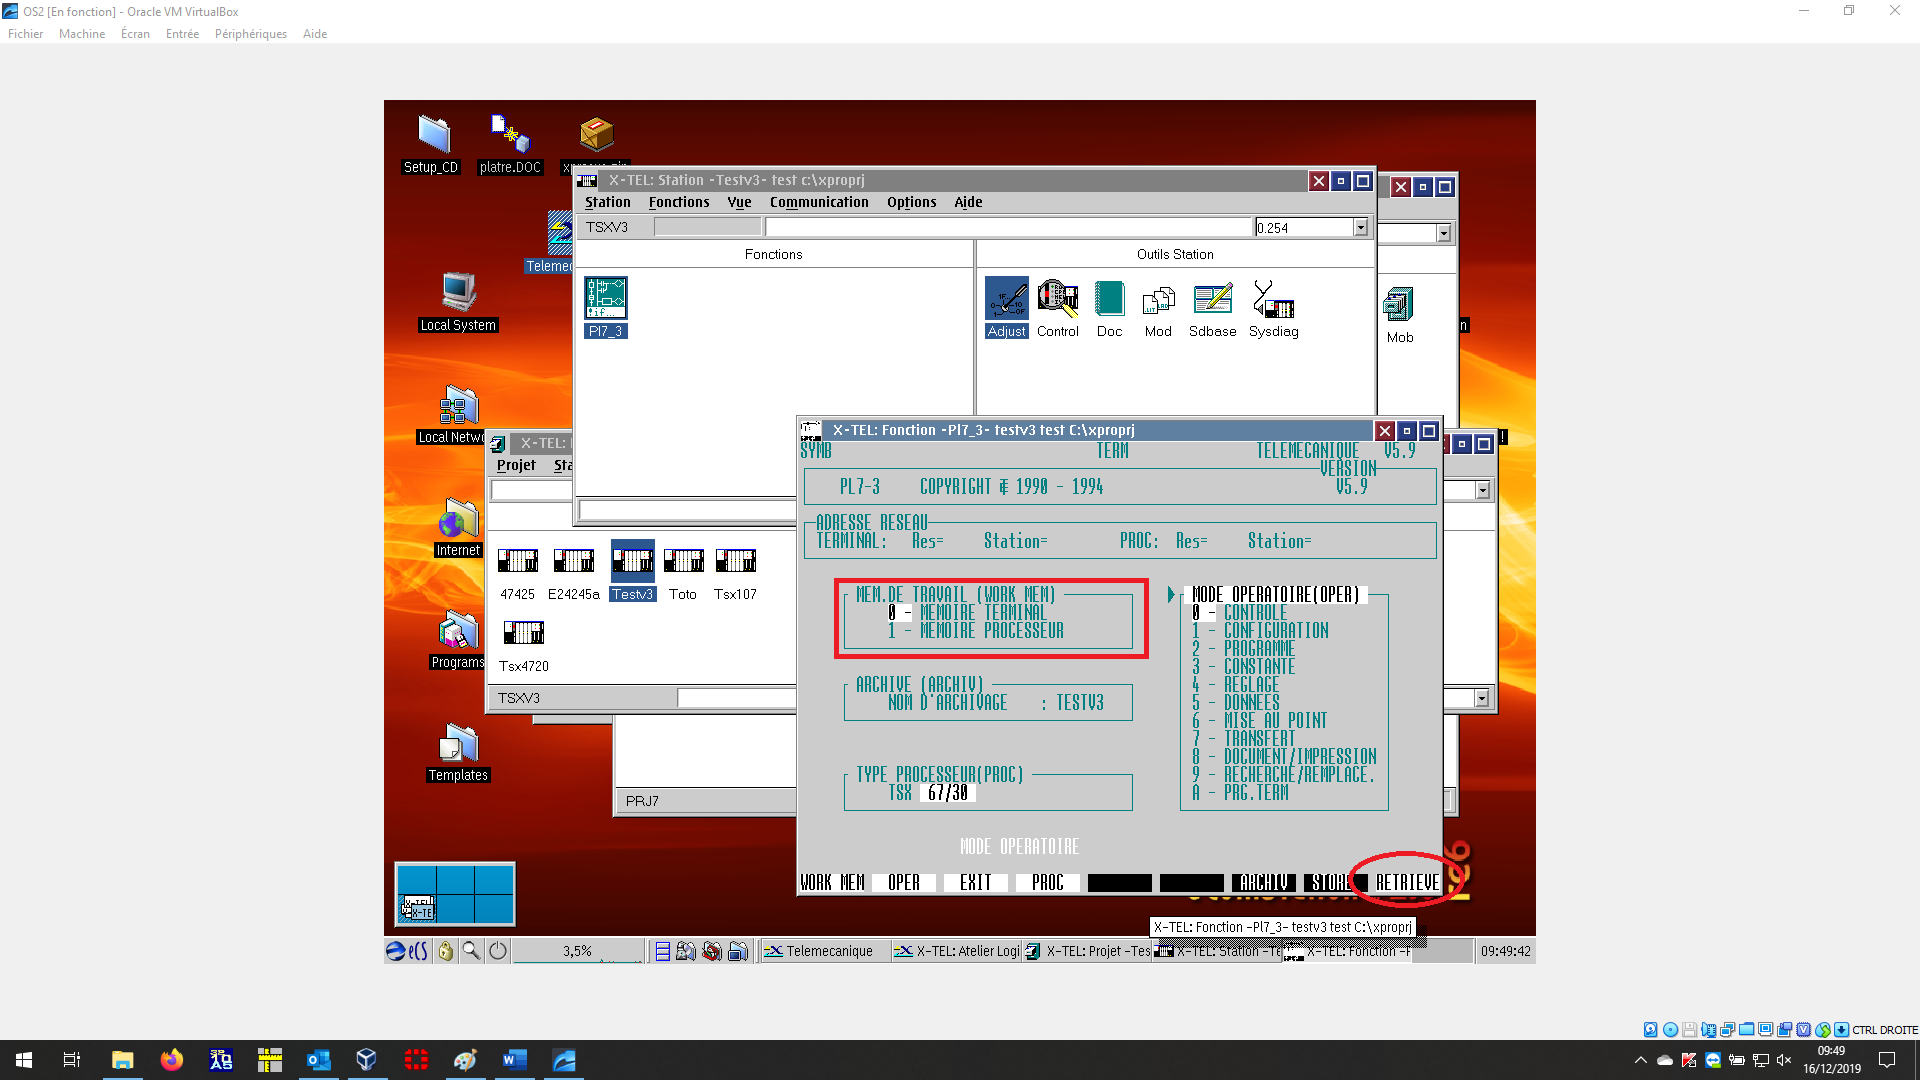The image size is (1920, 1080).
Task: Launch the Control tool icon
Action: [x=1057, y=300]
